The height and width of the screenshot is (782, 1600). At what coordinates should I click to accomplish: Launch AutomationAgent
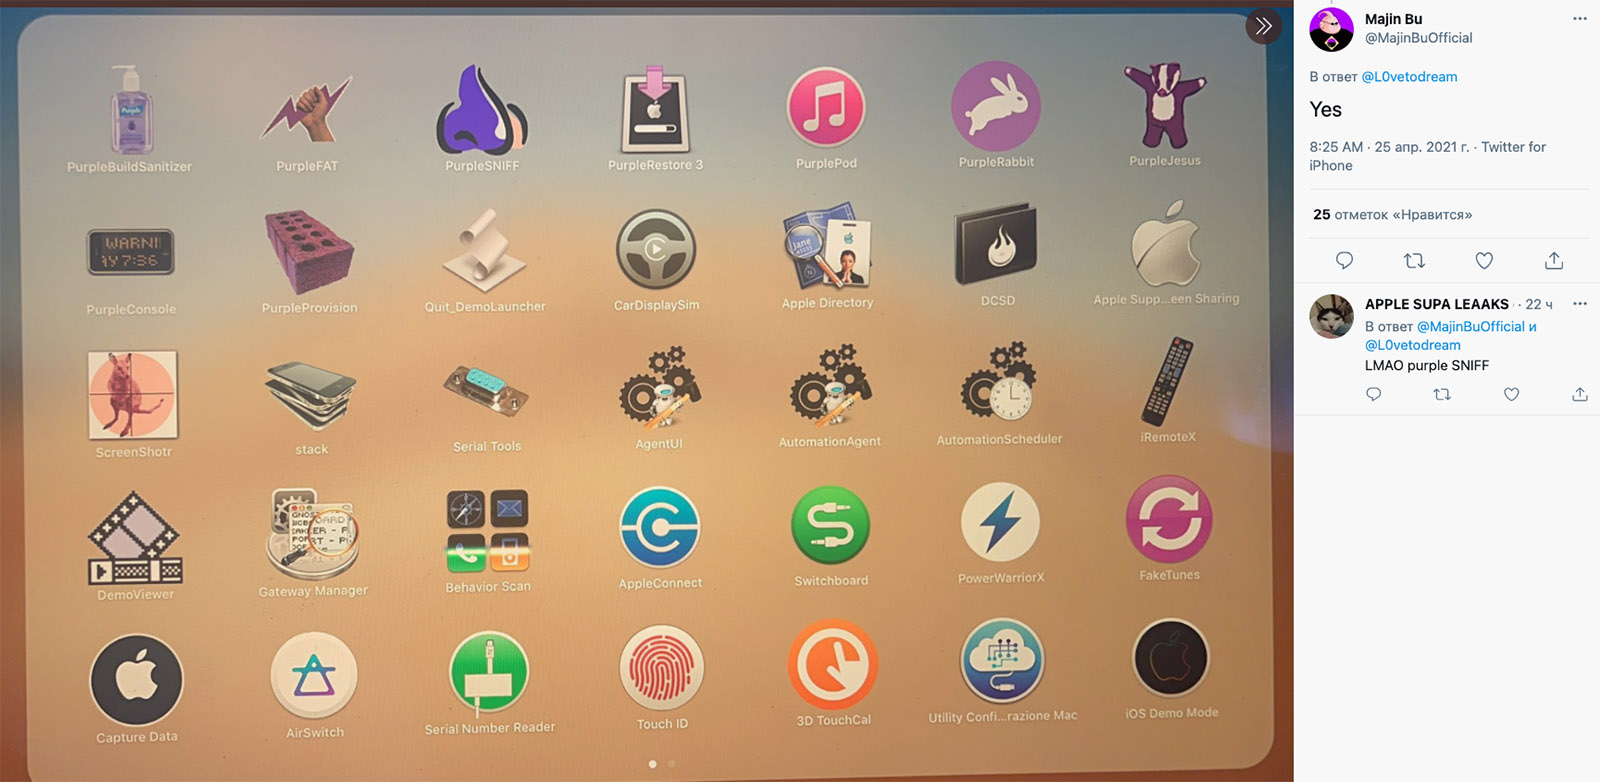coord(830,385)
